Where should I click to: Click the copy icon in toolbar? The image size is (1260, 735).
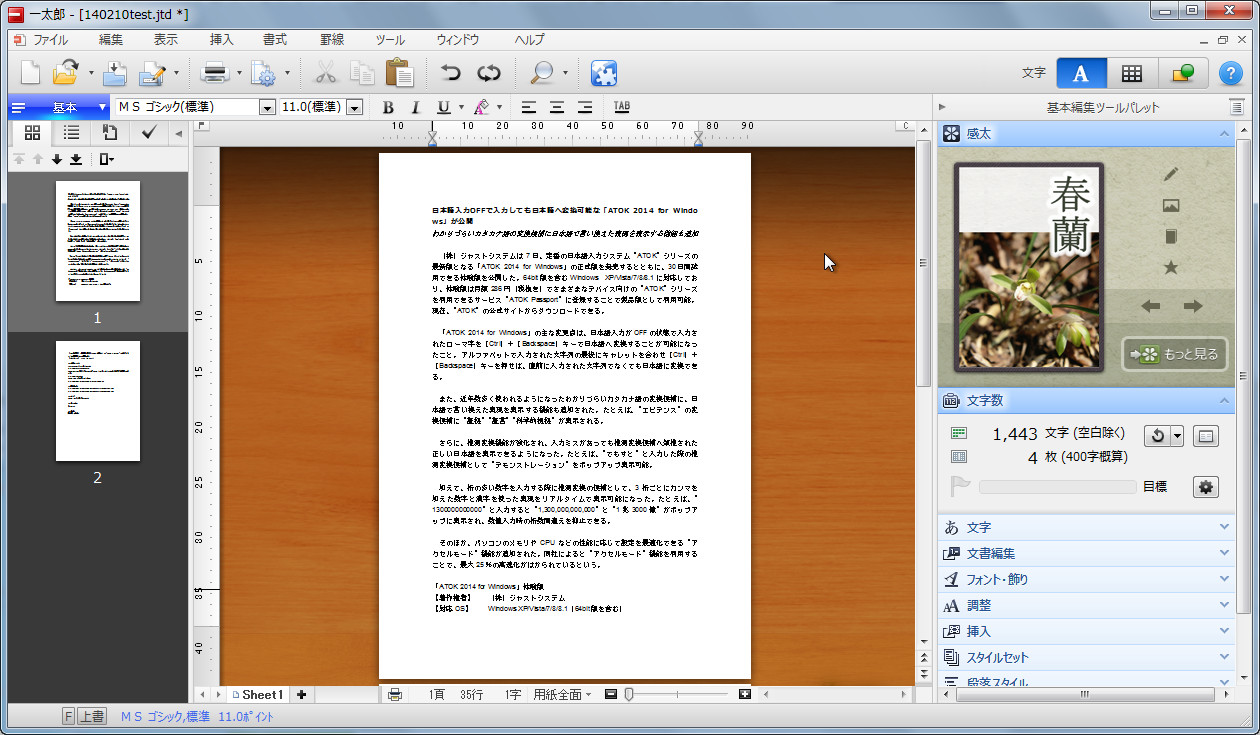pyautogui.click(x=362, y=73)
